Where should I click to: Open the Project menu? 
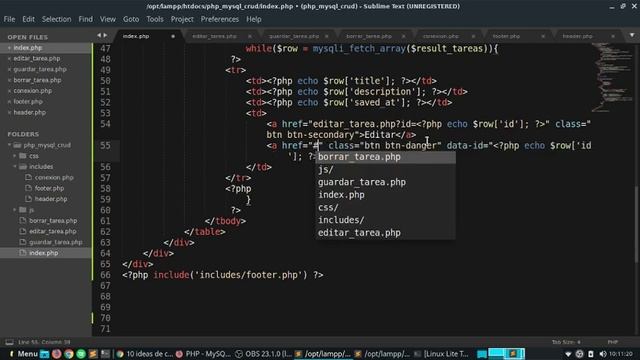[x=182, y=19]
